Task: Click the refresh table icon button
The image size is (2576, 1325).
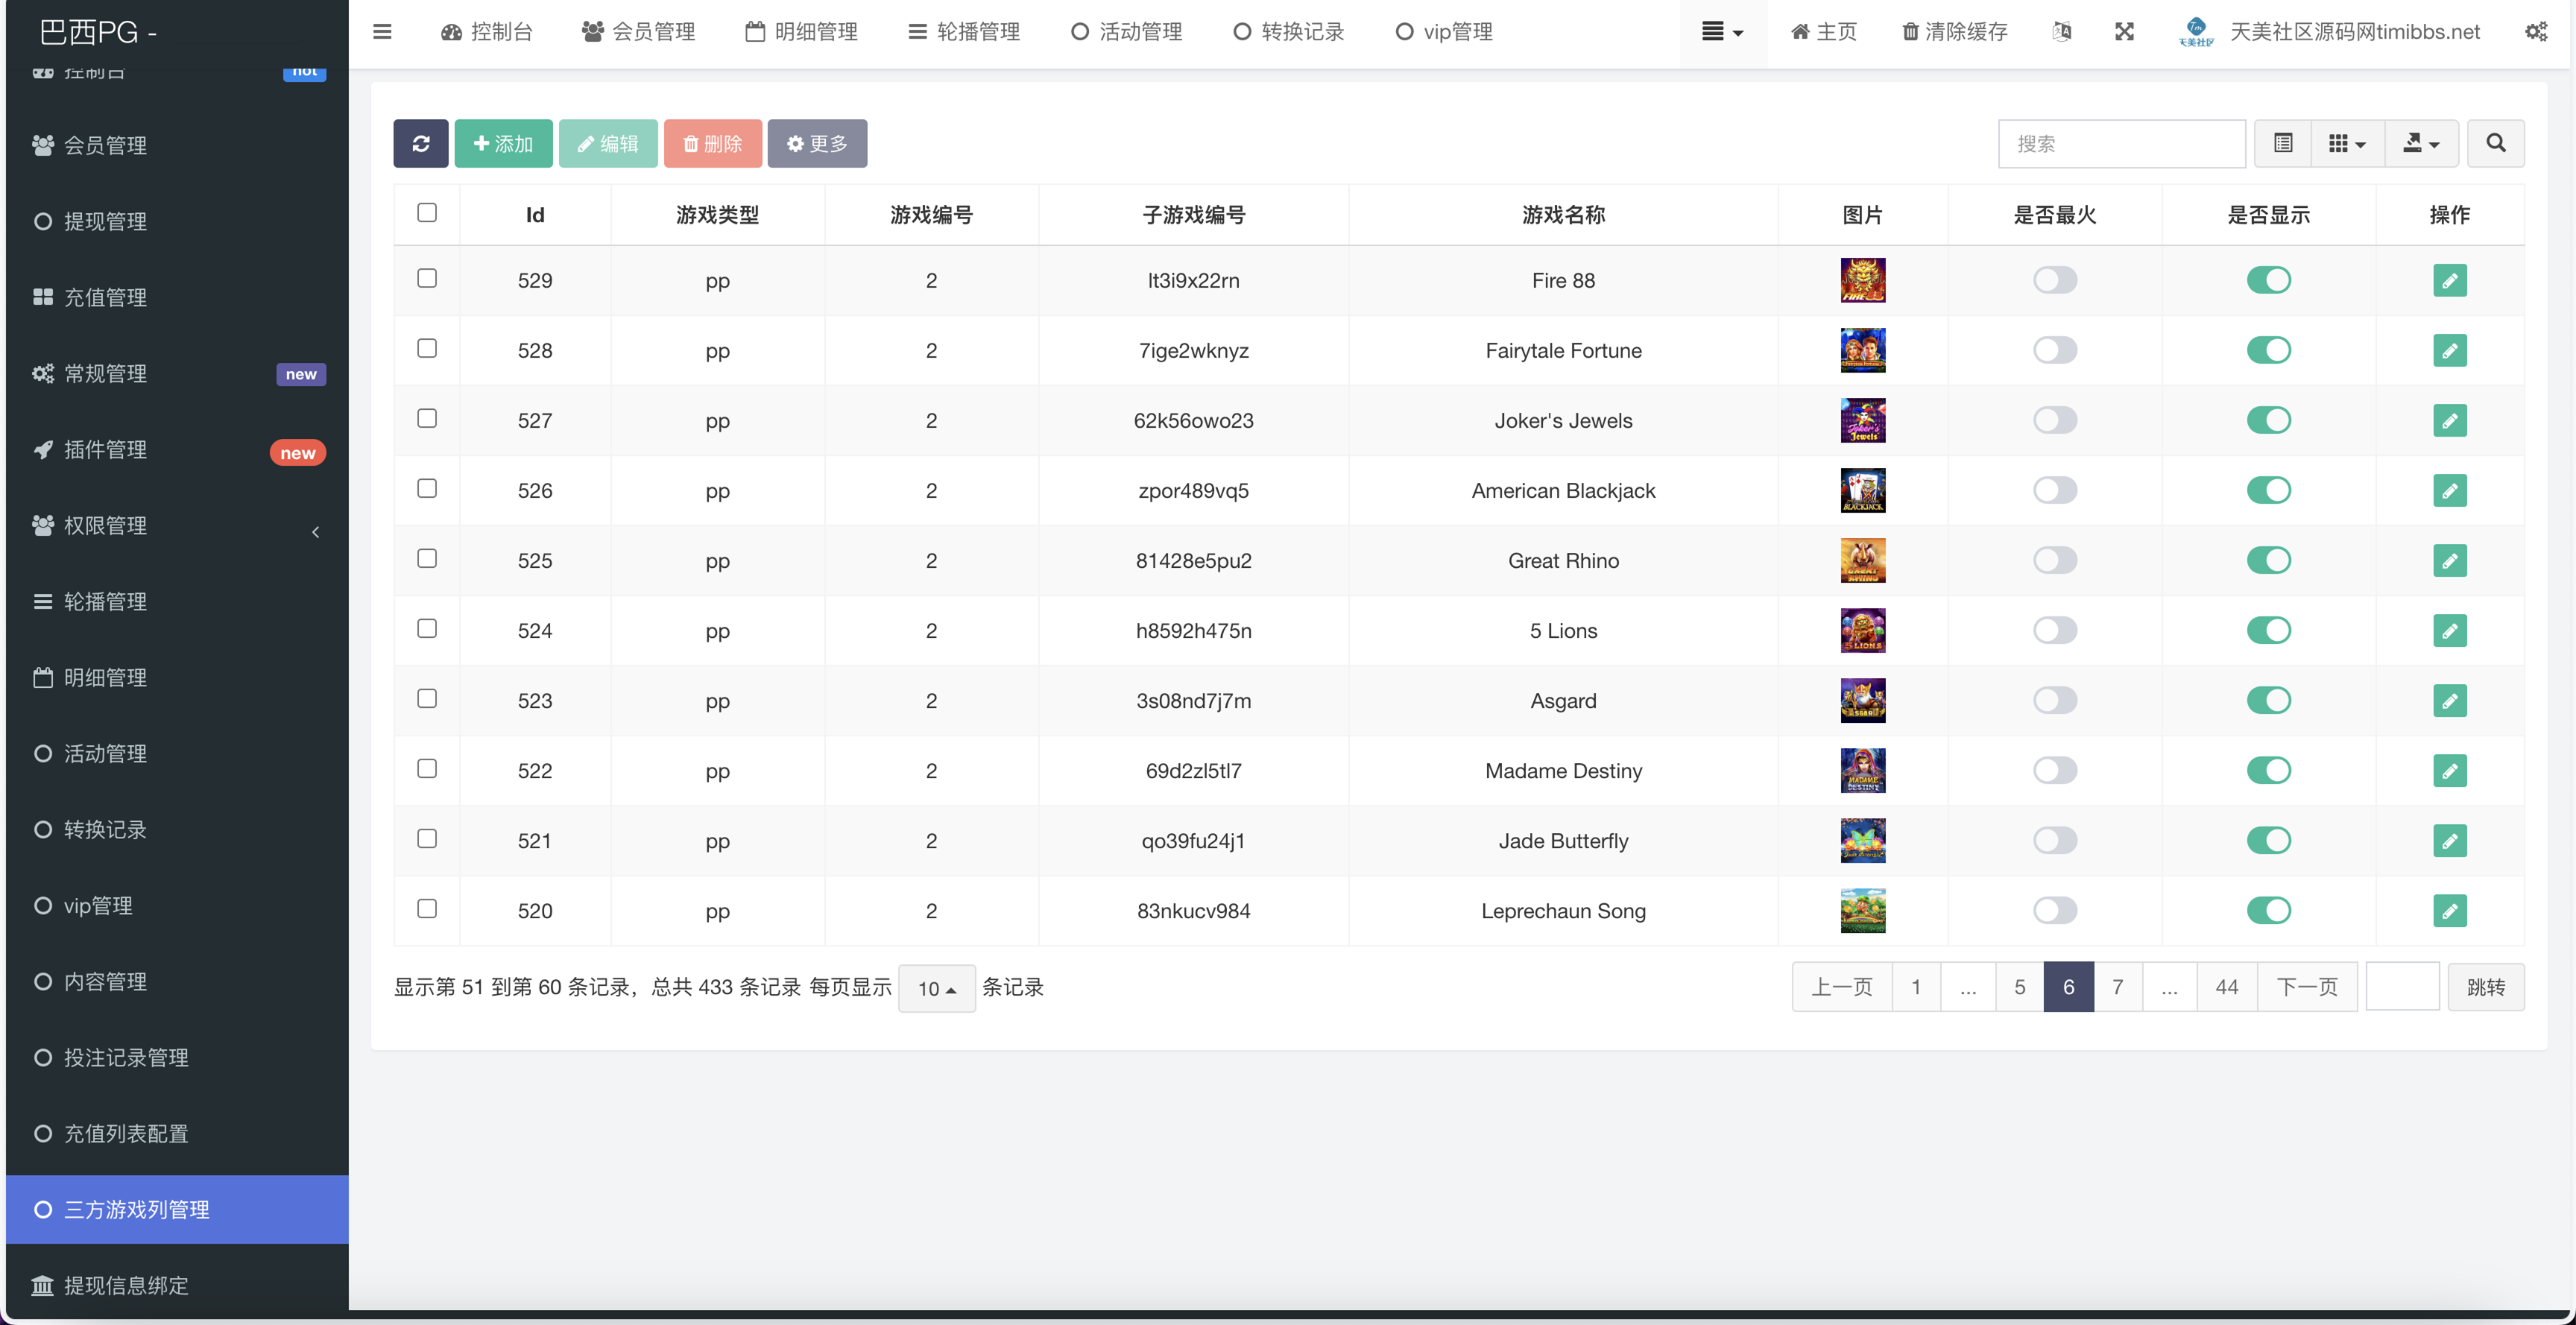Action: coord(420,144)
